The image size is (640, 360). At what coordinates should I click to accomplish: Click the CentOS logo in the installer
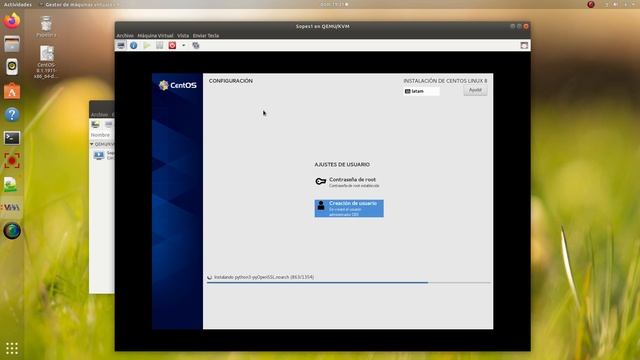(178, 85)
